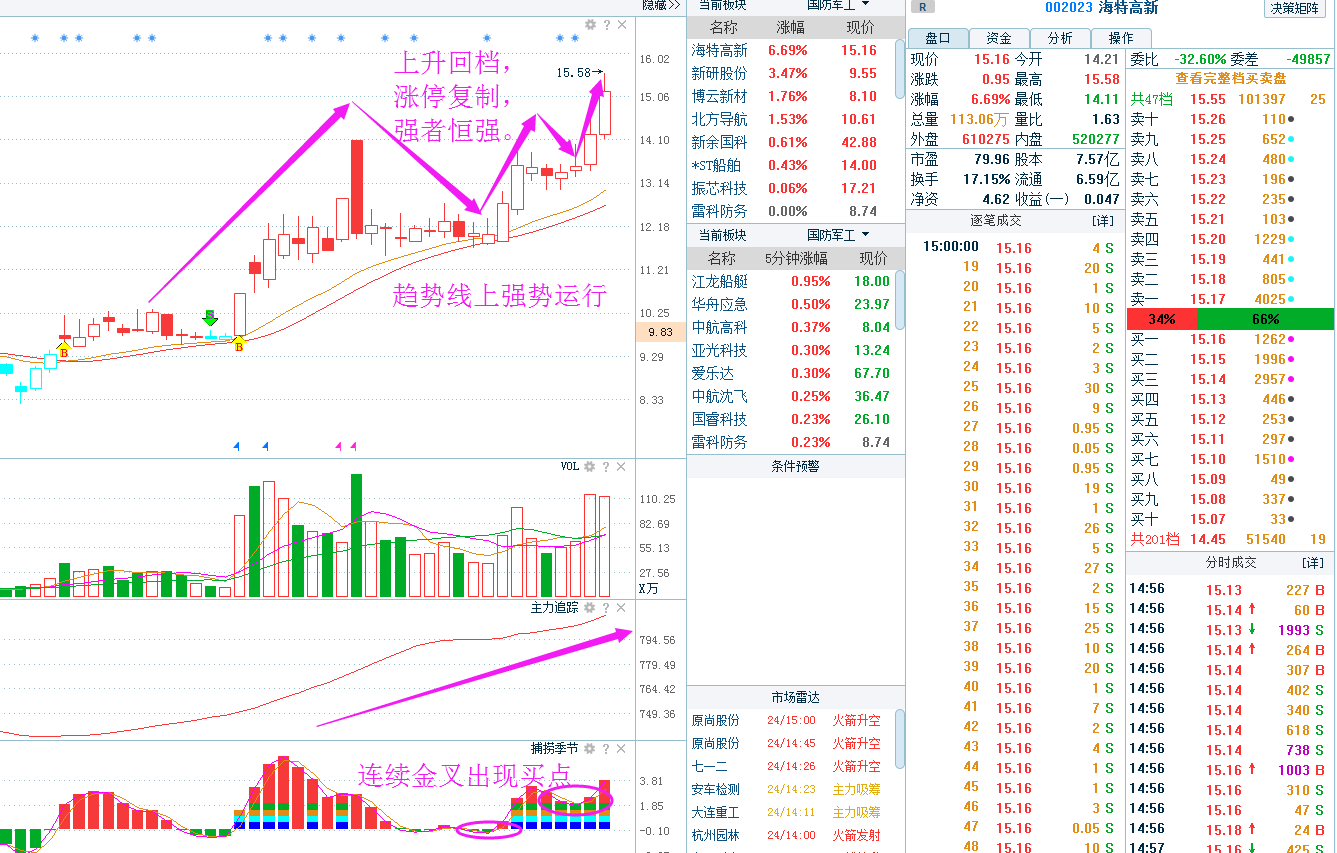The height and width of the screenshot is (853, 1337).
Task: Open stock title 002023 海特高新
Action: pos(1101,8)
